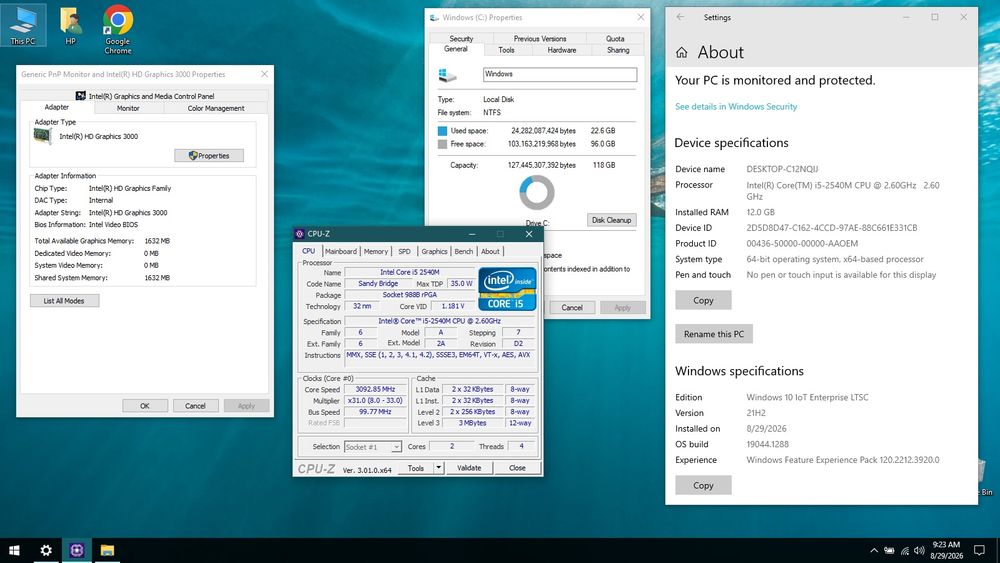Click the drive name field containing Windows
The height and width of the screenshot is (563, 1000).
(x=559, y=75)
